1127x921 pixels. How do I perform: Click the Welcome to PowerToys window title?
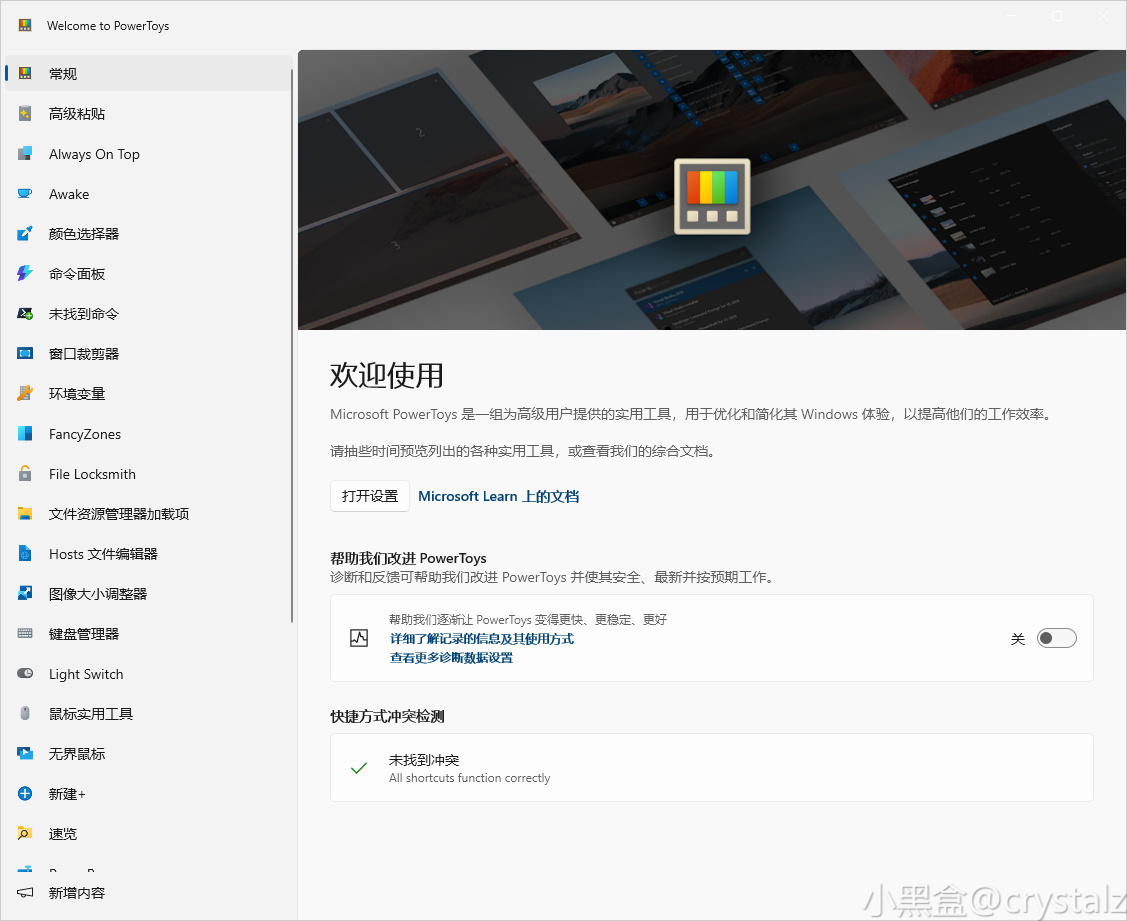tap(108, 26)
